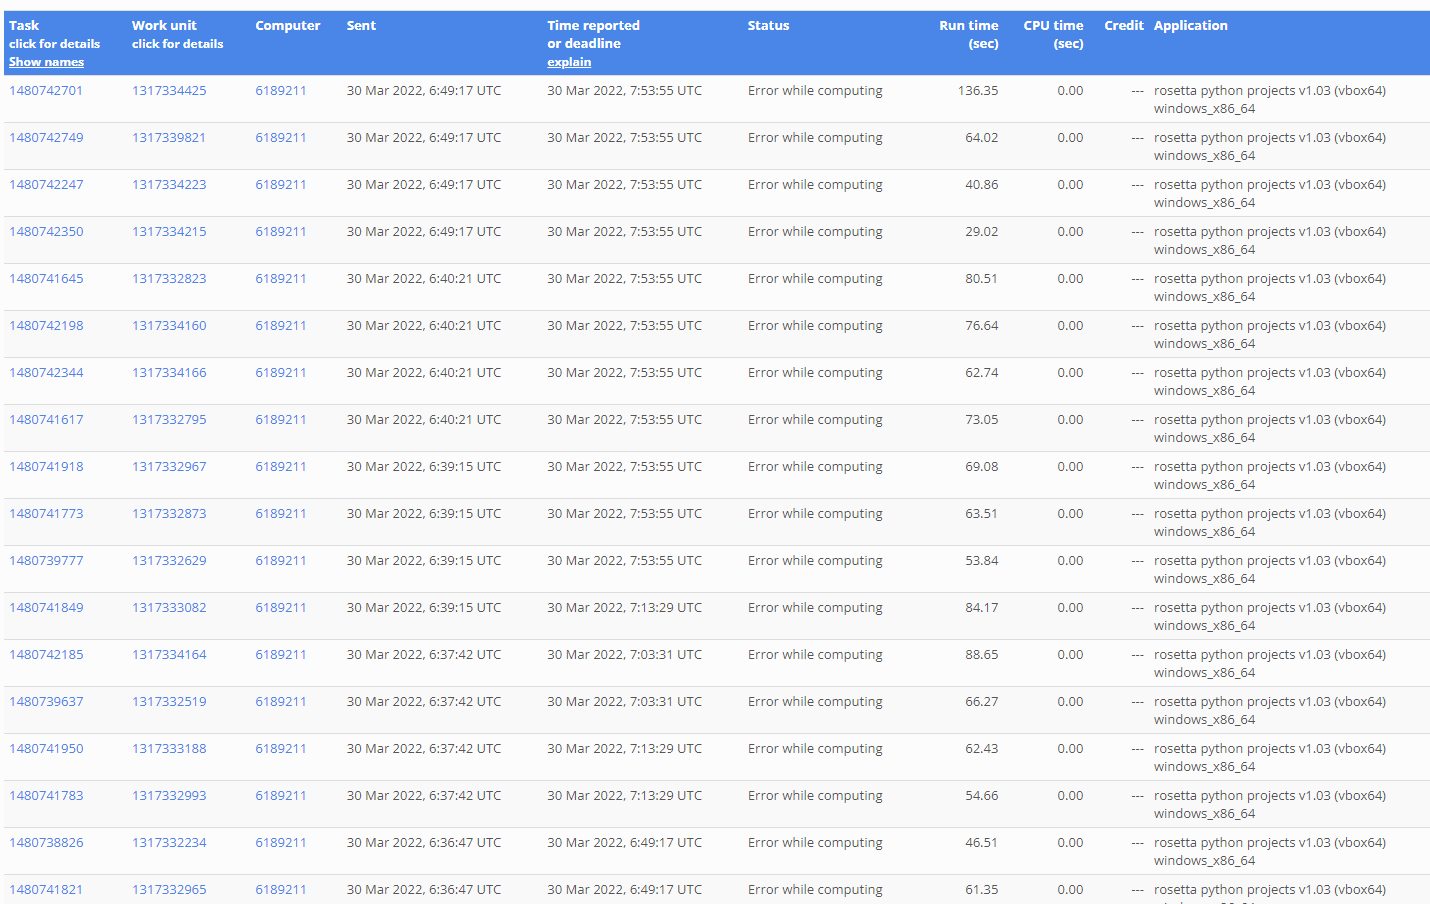Open work unit 1317332873
The height and width of the screenshot is (904, 1430).
coord(169,513)
